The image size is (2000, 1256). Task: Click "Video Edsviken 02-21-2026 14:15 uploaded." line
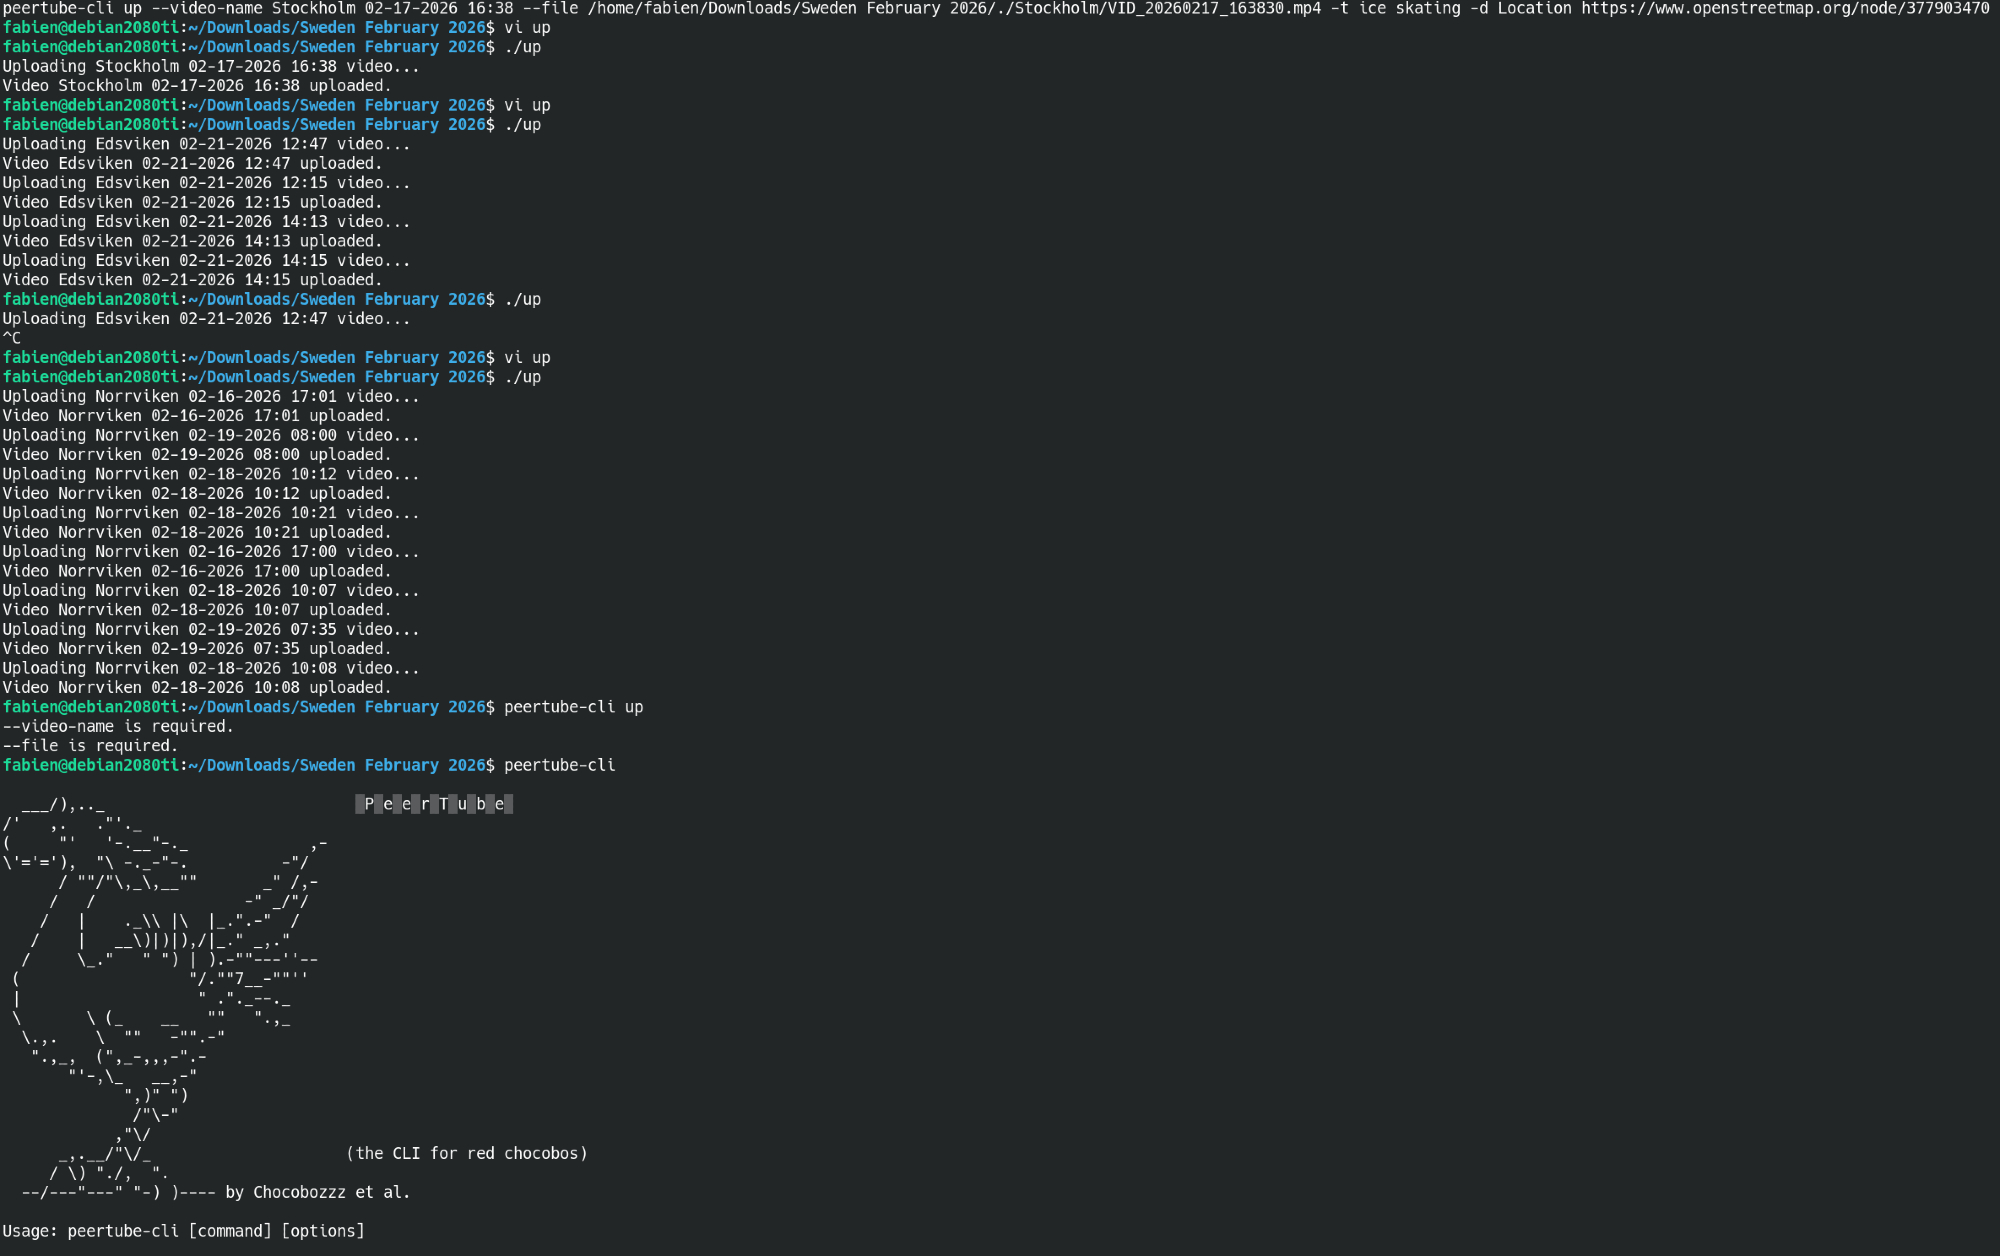192,280
